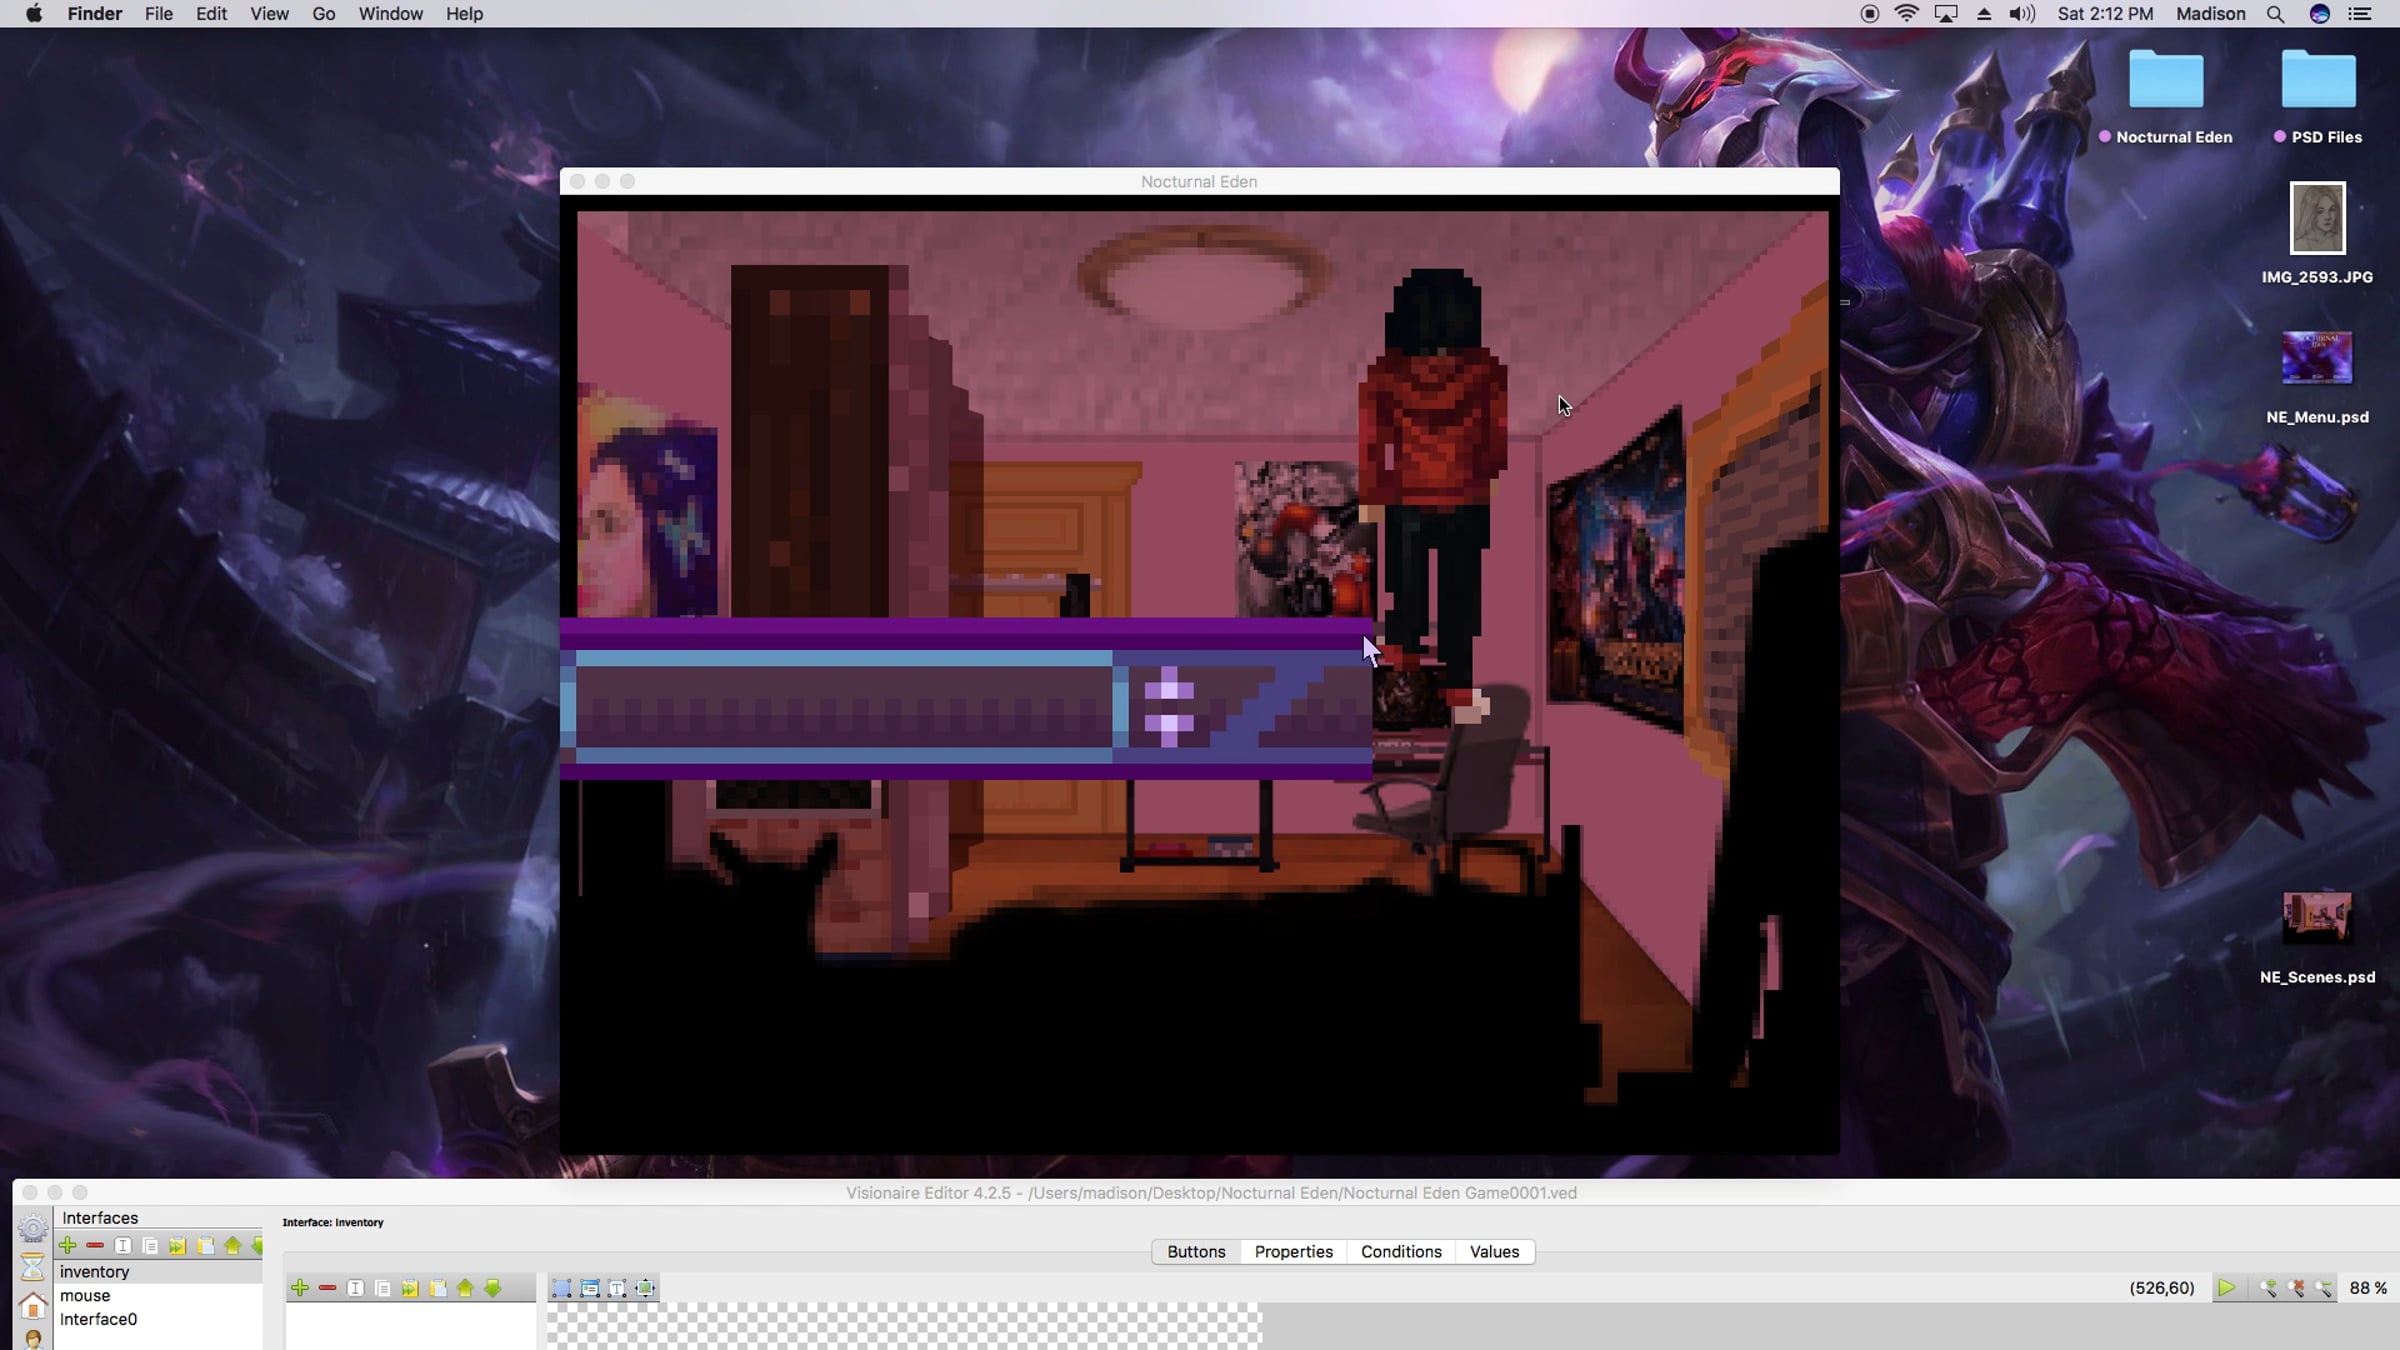Add a new button in the Buttons list toolbar
This screenshot has width=2400, height=1350.
tap(300, 1288)
